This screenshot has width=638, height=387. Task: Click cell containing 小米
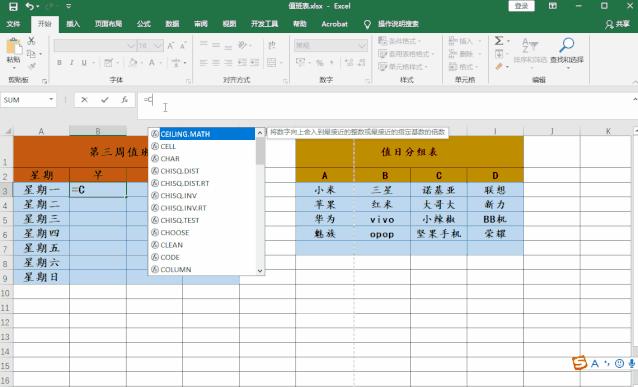click(325, 190)
